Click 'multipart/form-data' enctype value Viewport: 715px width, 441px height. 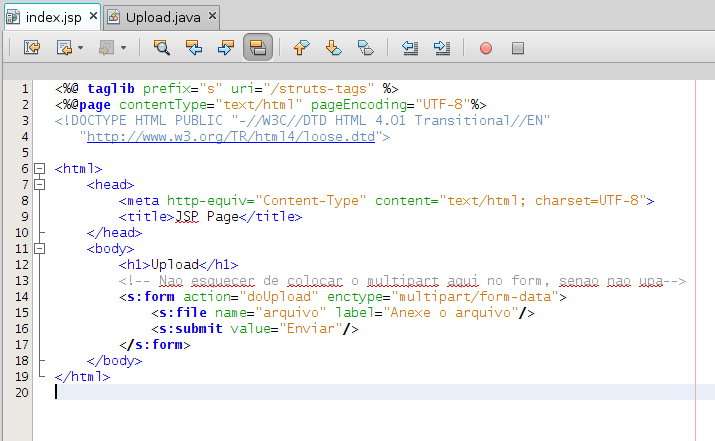475,297
